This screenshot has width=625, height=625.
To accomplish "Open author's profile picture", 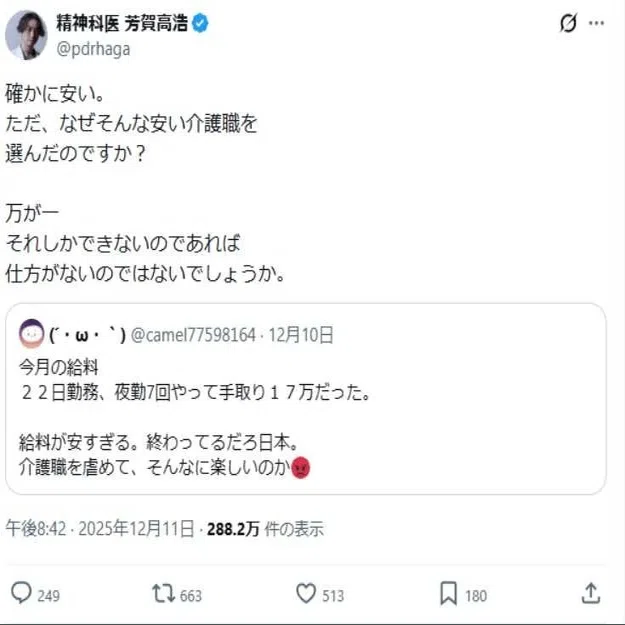I will click(26, 35).
